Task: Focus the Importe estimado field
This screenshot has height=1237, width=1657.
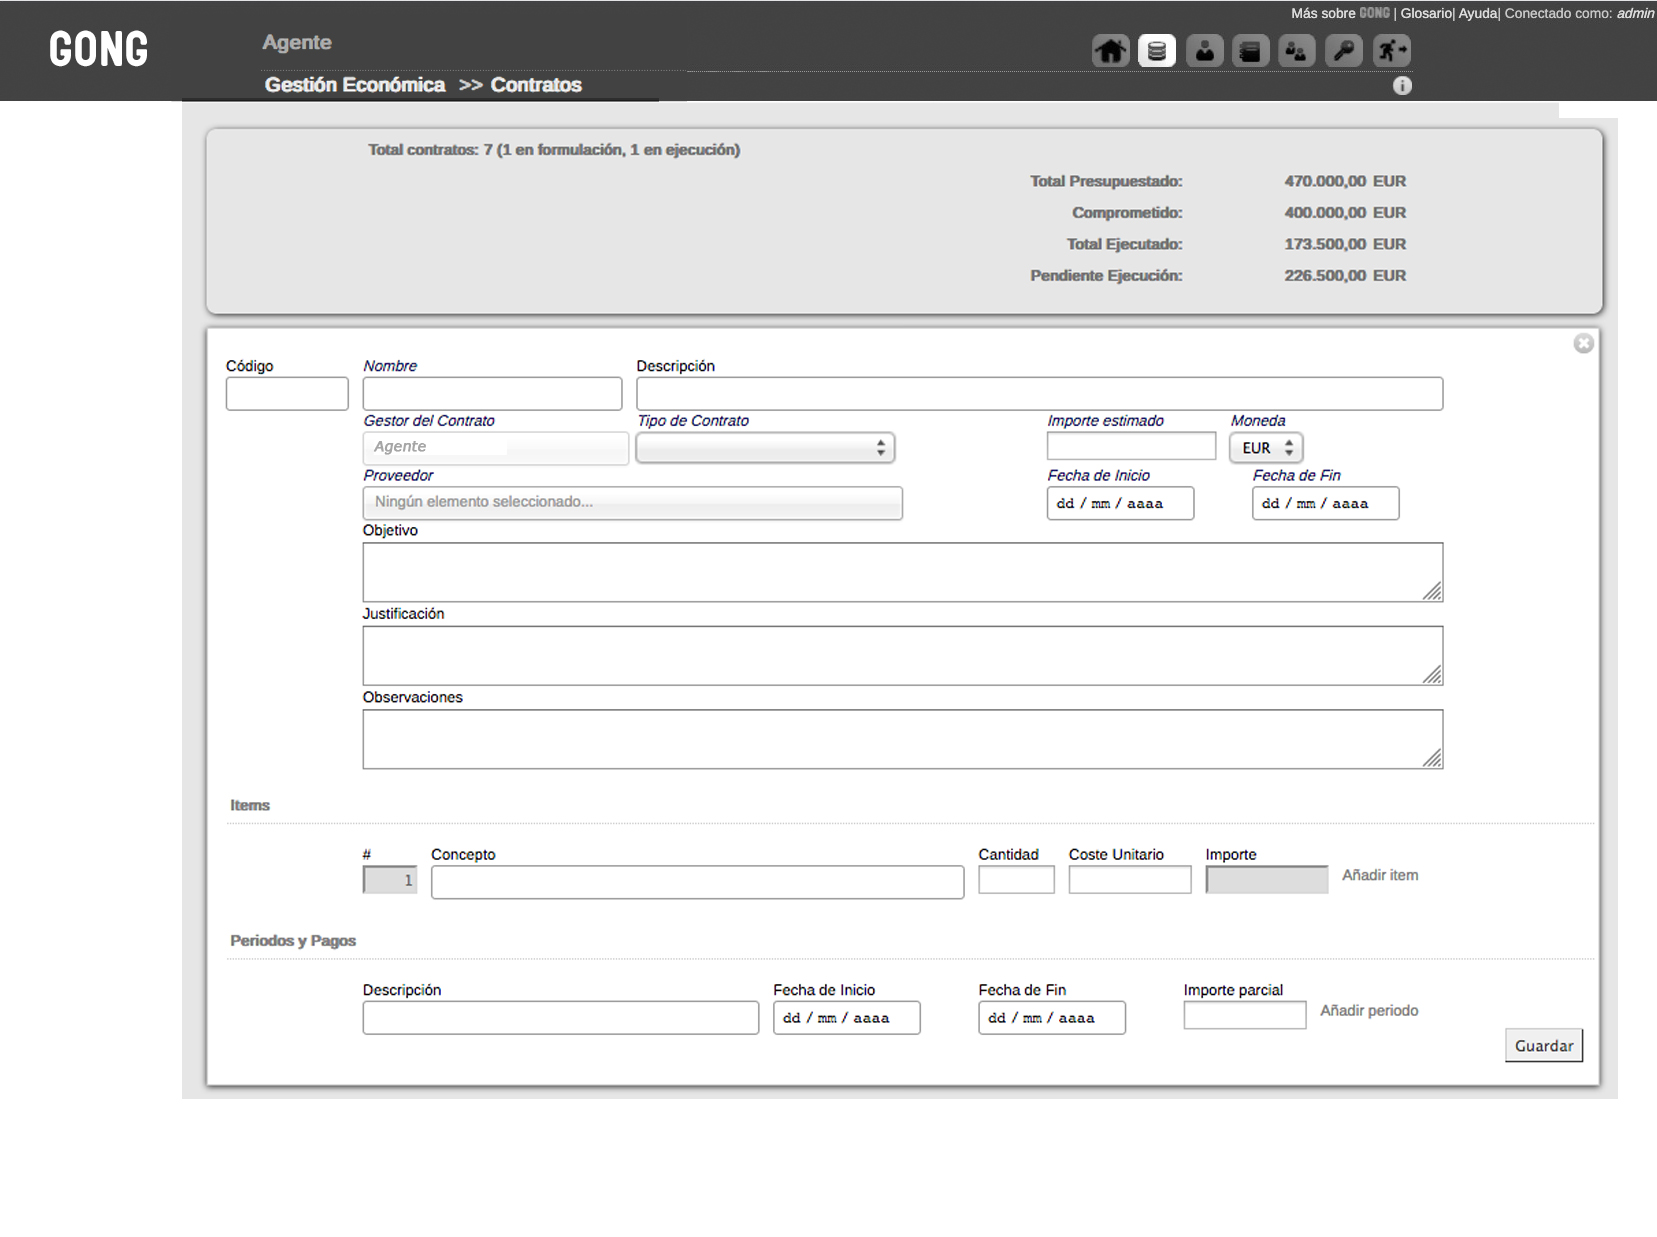Action: point(1131,446)
